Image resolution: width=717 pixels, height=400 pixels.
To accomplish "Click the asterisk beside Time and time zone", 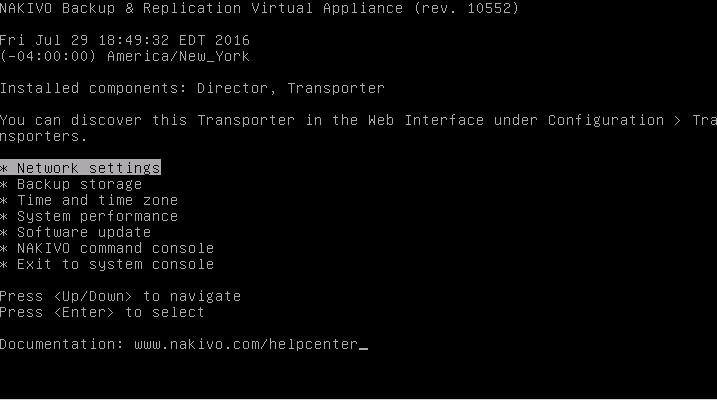I will [x=4, y=201].
